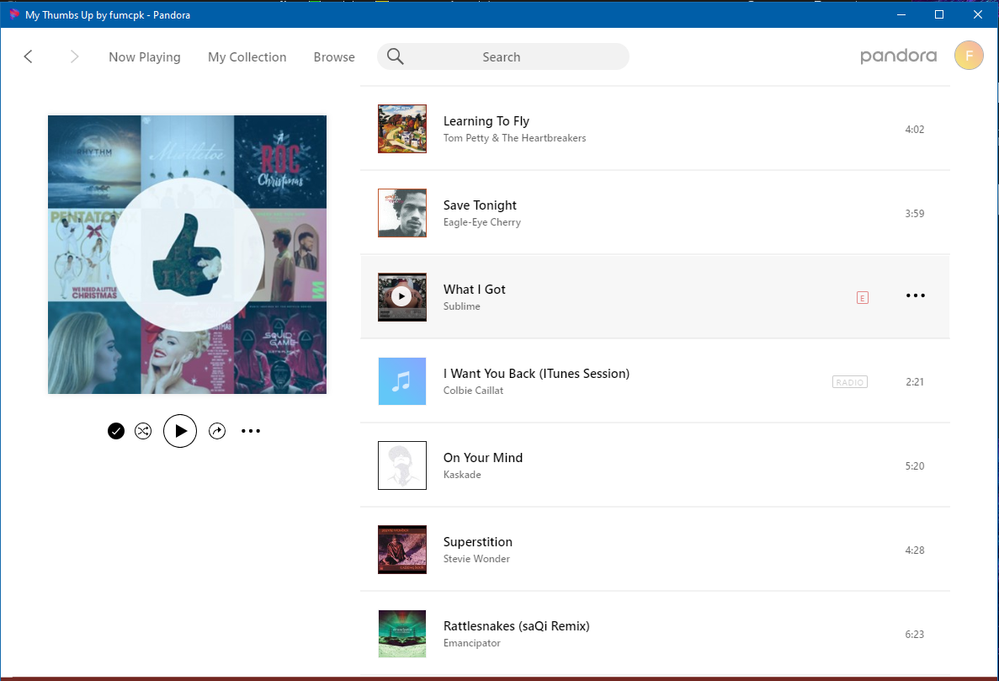The width and height of the screenshot is (999, 681).
Task: Open the three-dot menu for What I Got
Action: tap(915, 296)
